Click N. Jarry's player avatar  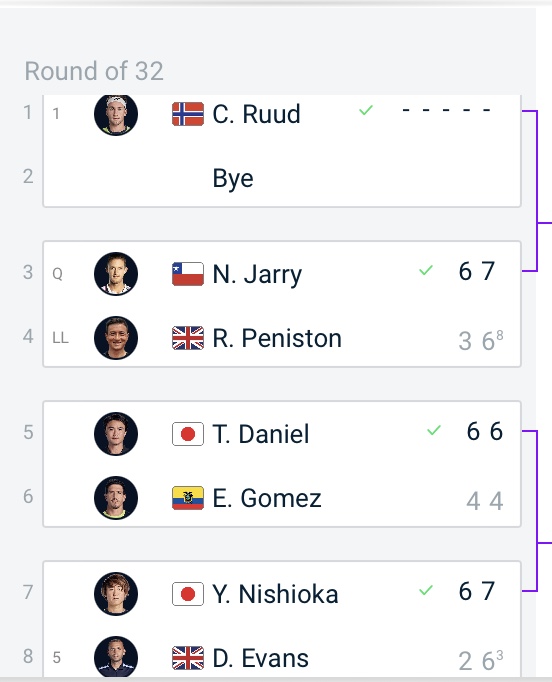tap(116, 274)
